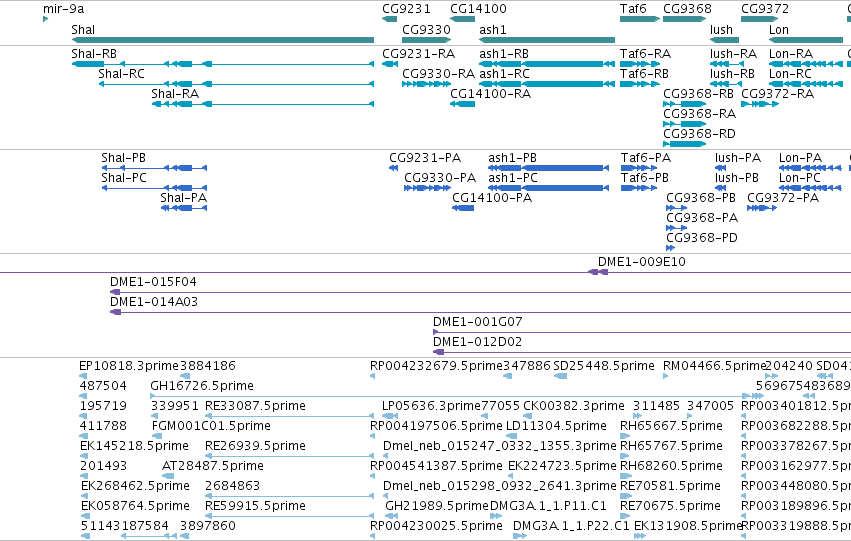Click the CG9231-RA transcript label
This screenshot has width=851, height=541.
pyautogui.click(x=418, y=54)
